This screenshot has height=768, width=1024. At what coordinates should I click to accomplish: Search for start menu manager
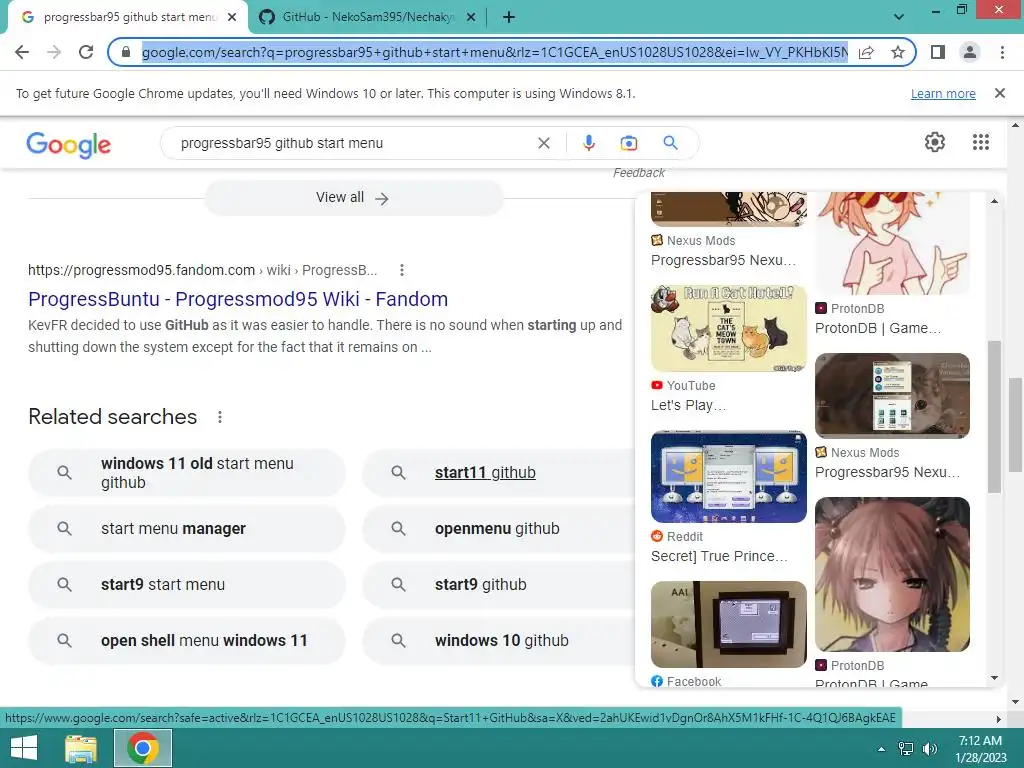click(x=187, y=528)
